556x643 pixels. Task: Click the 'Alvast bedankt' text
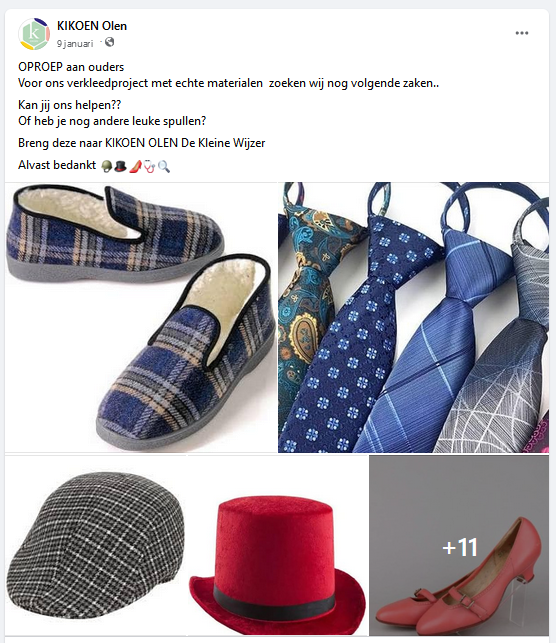57,165
